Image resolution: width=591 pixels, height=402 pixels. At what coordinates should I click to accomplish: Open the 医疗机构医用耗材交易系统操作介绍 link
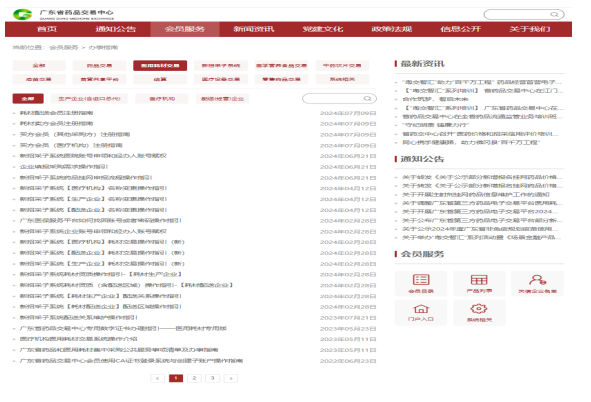click(x=78, y=339)
